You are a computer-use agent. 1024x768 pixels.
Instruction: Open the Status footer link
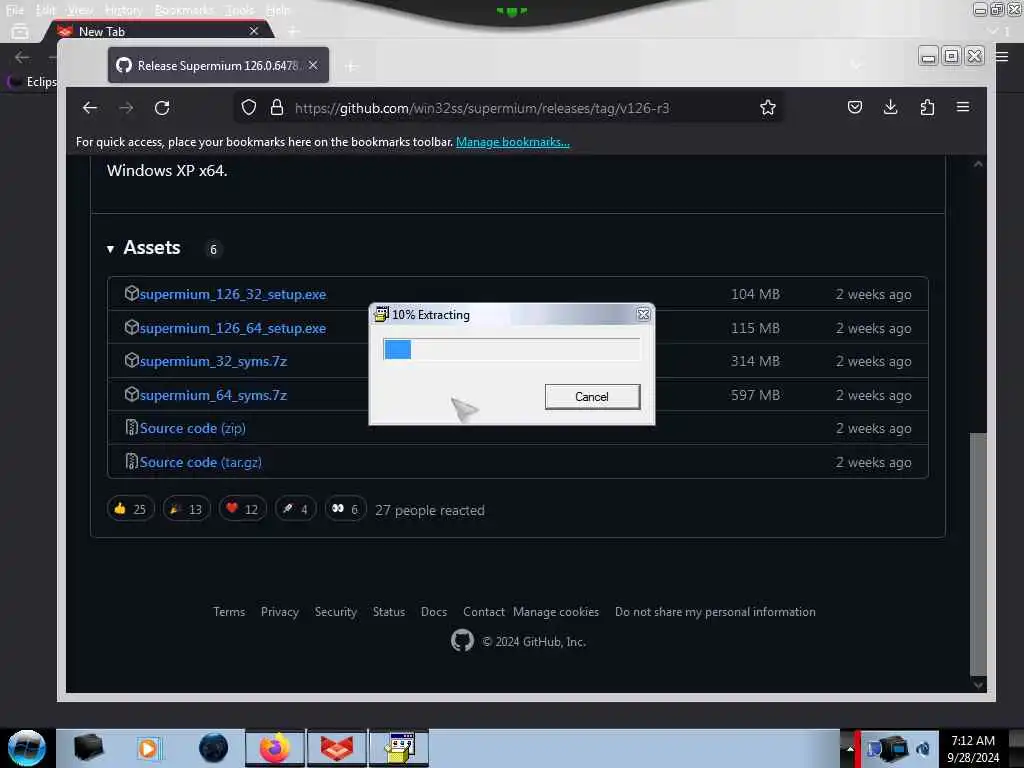(389, 612)
